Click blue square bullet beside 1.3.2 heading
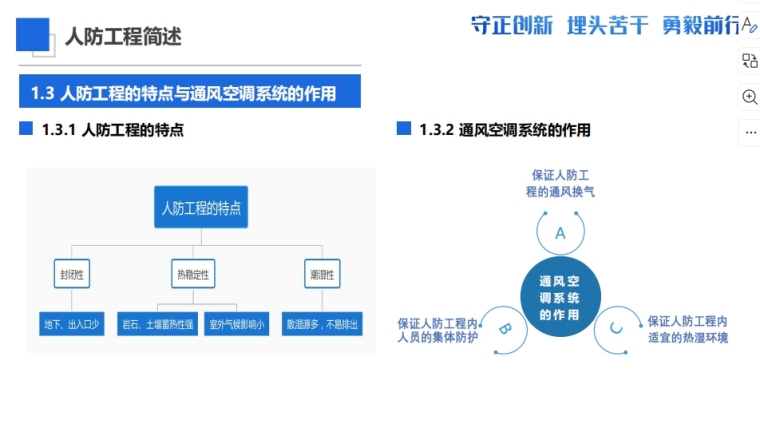 [x=404, y=129]
